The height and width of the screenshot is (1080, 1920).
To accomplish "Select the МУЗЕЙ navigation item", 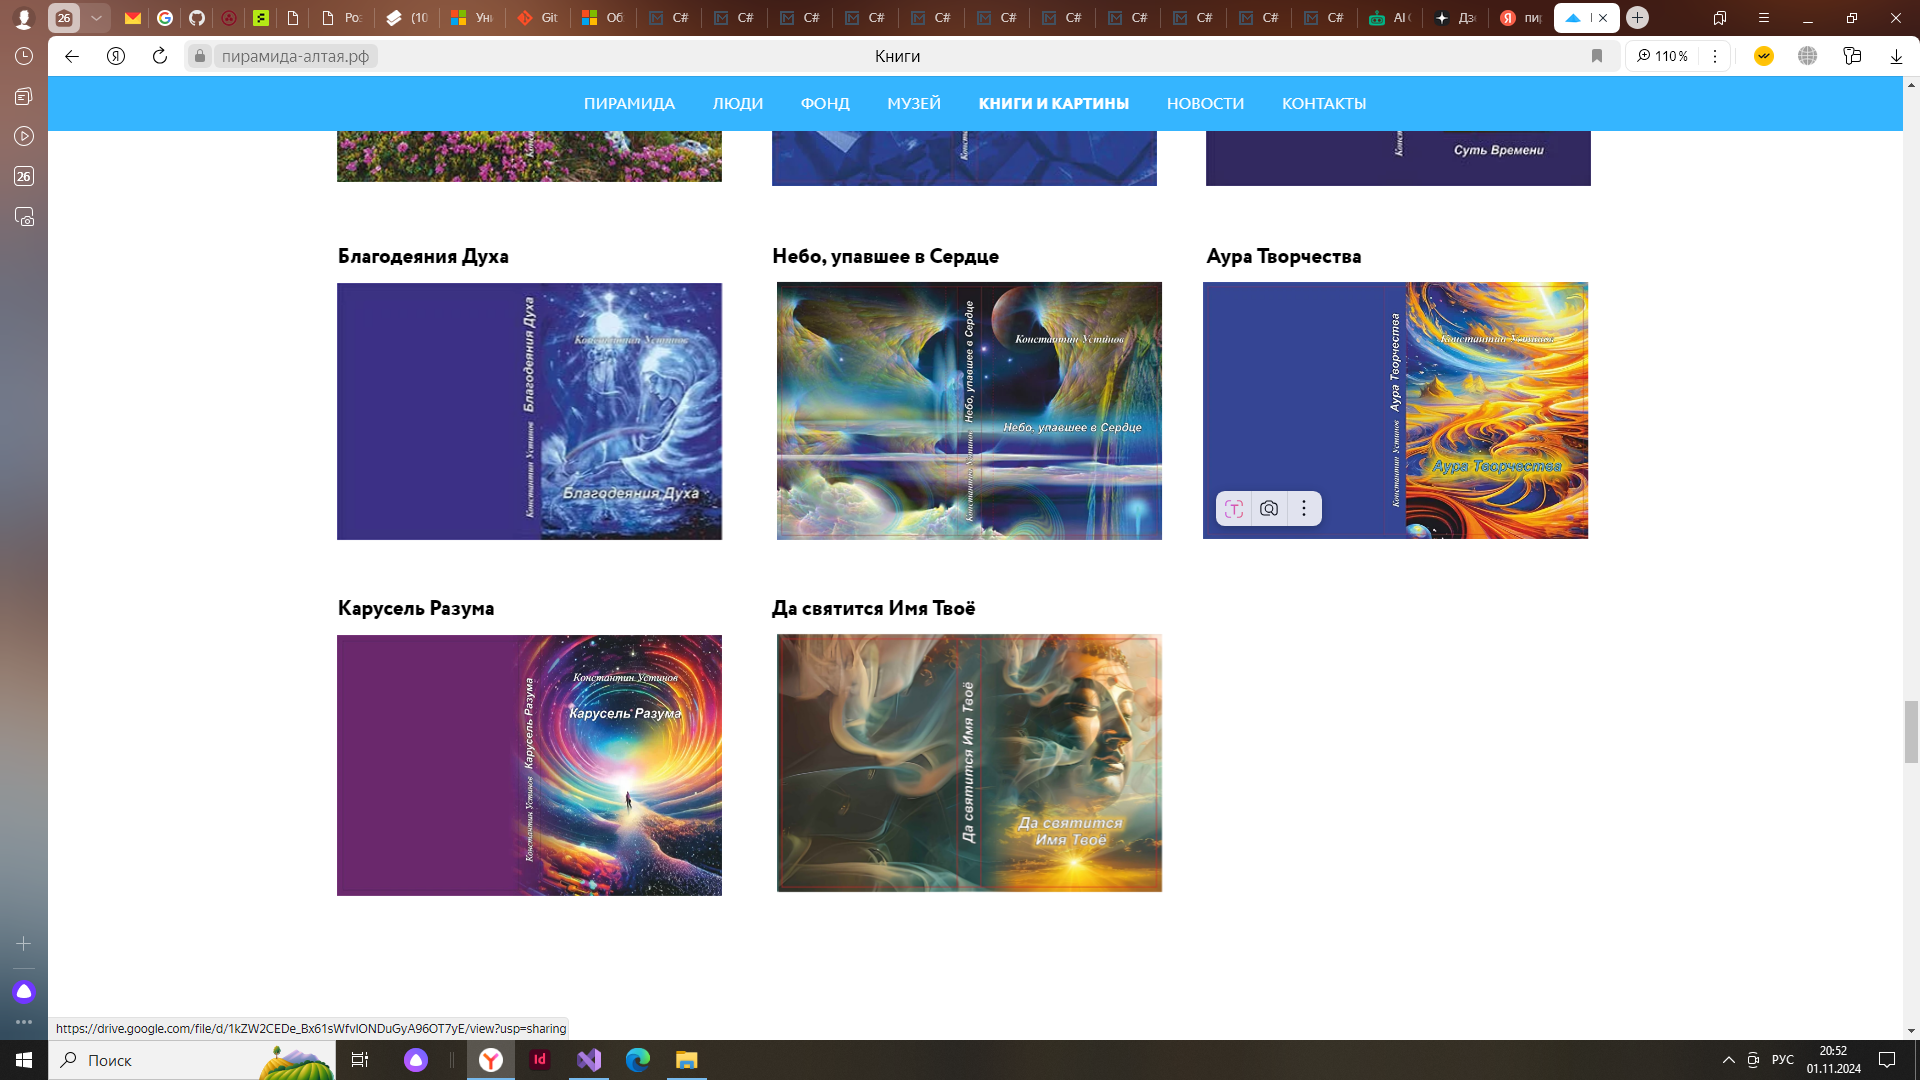I will point(913,103).
